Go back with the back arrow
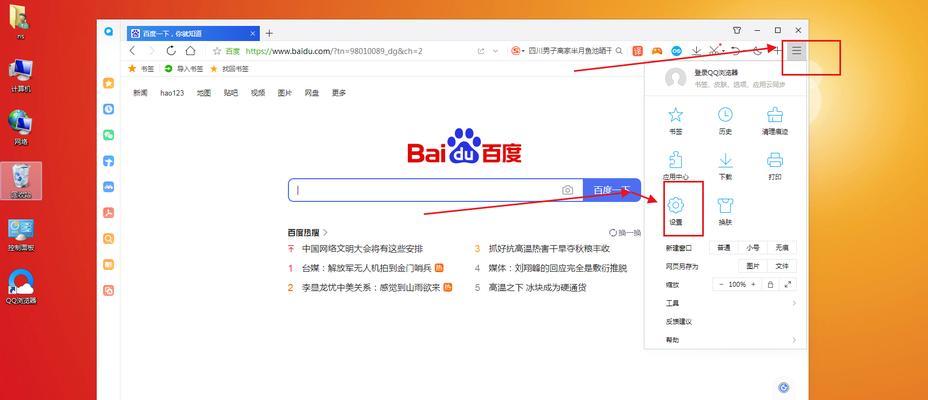Viewport: 928px width, 400px height. (133, 51)
